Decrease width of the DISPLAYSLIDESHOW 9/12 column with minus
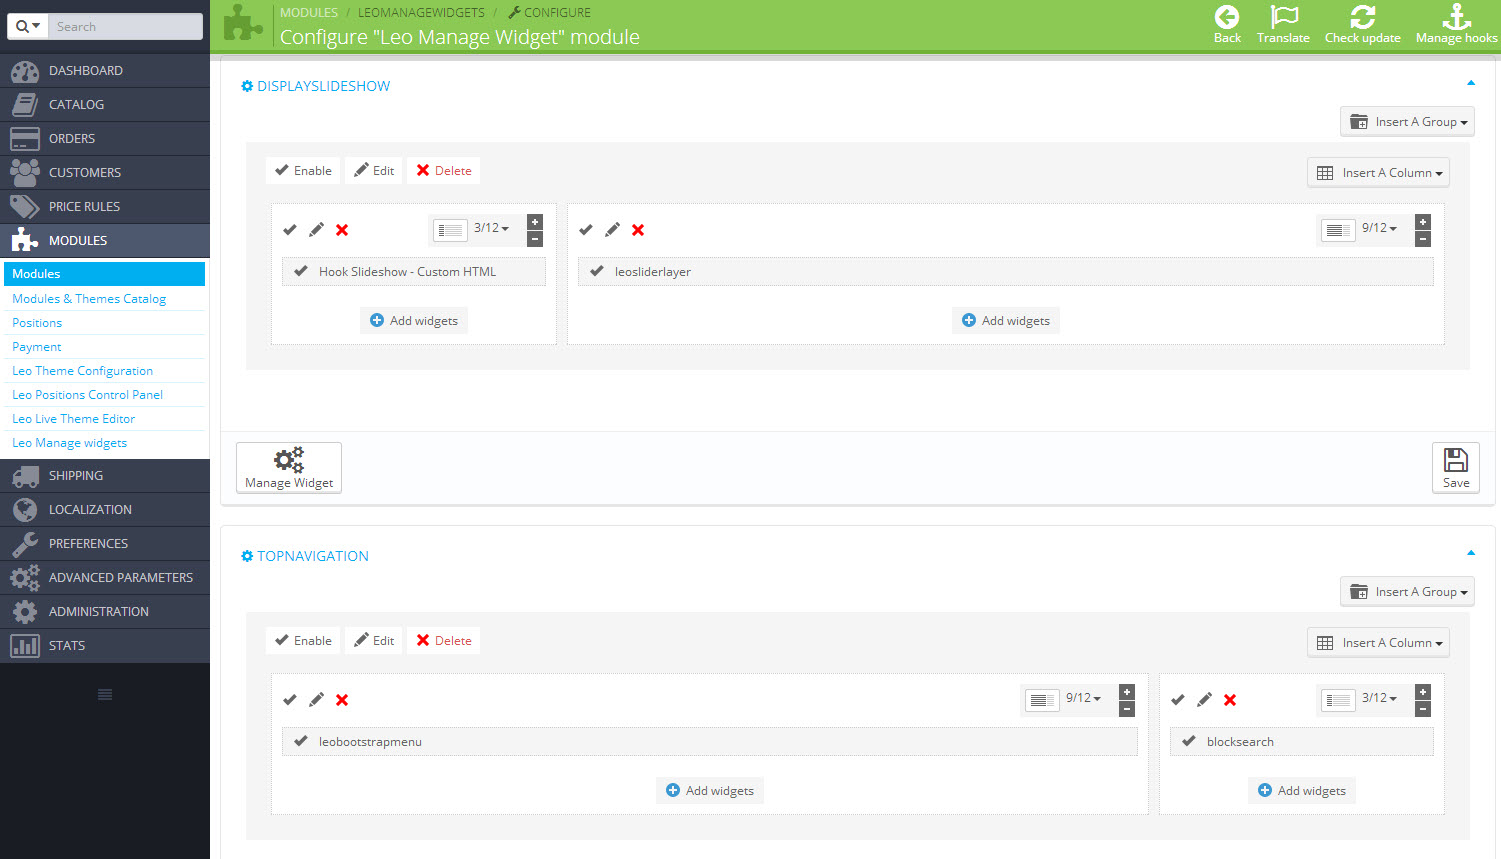 1423,239
